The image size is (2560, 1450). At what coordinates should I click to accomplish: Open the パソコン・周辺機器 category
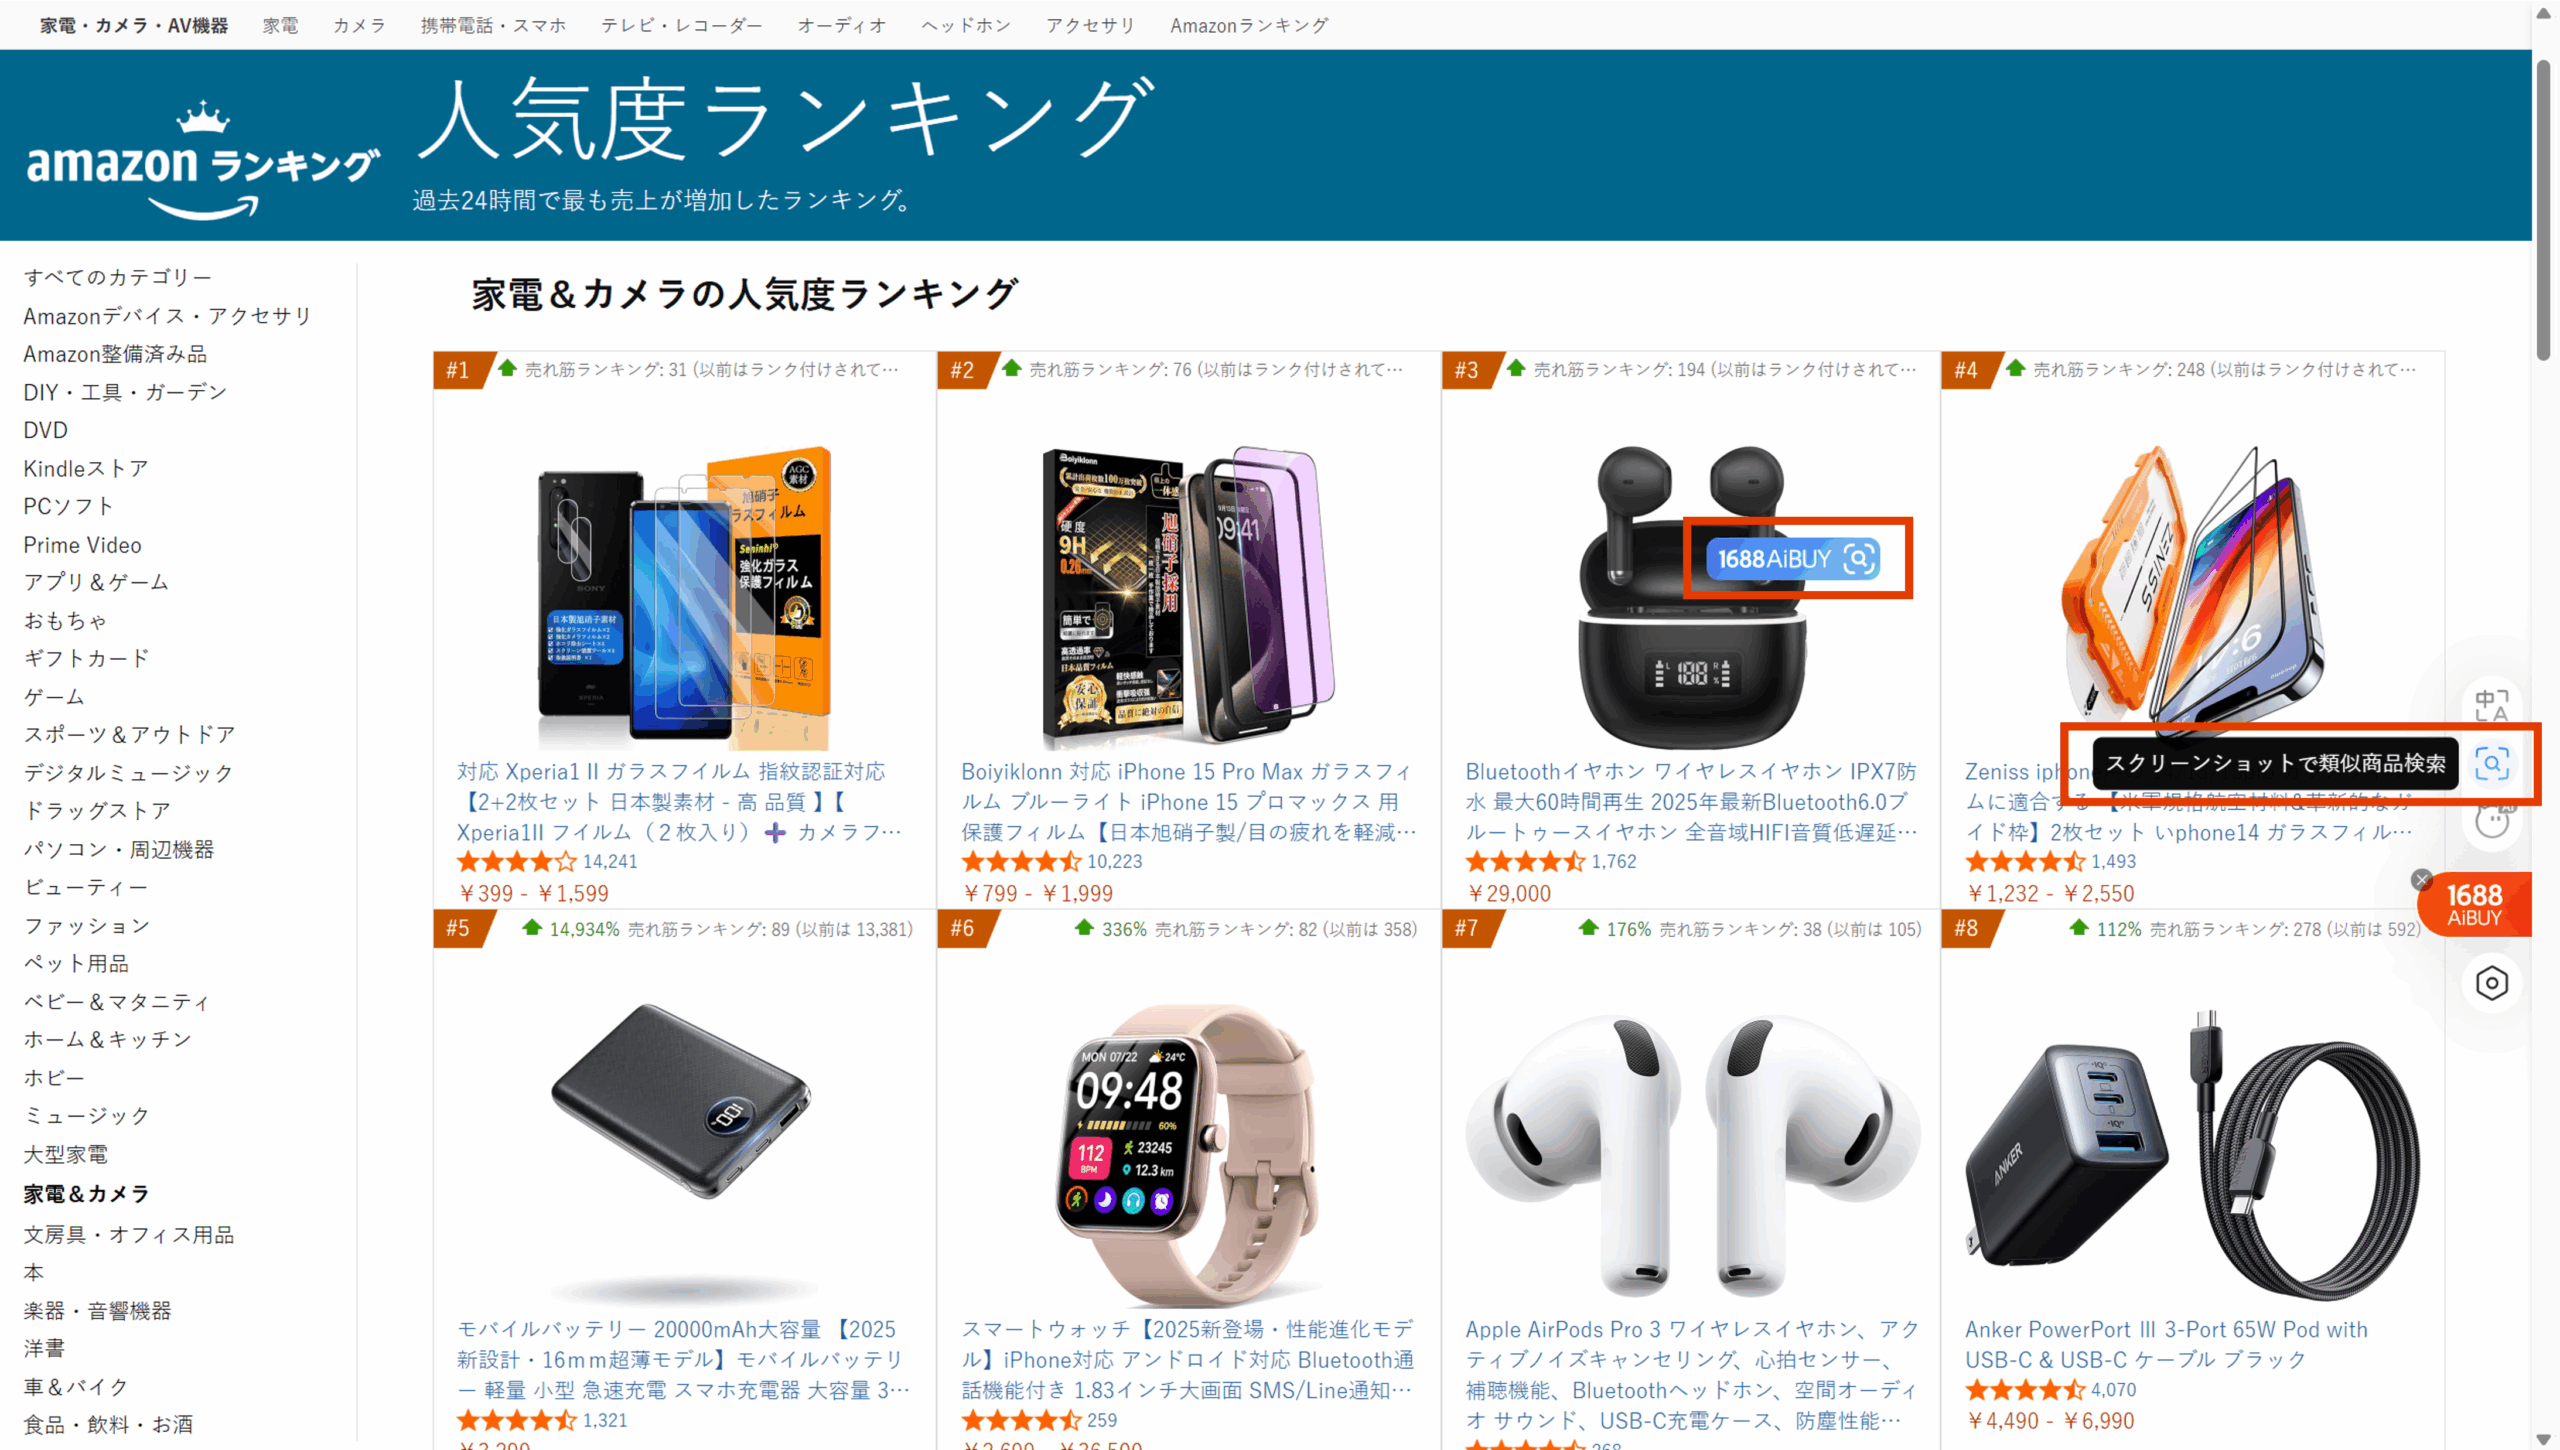coord(119,849)
